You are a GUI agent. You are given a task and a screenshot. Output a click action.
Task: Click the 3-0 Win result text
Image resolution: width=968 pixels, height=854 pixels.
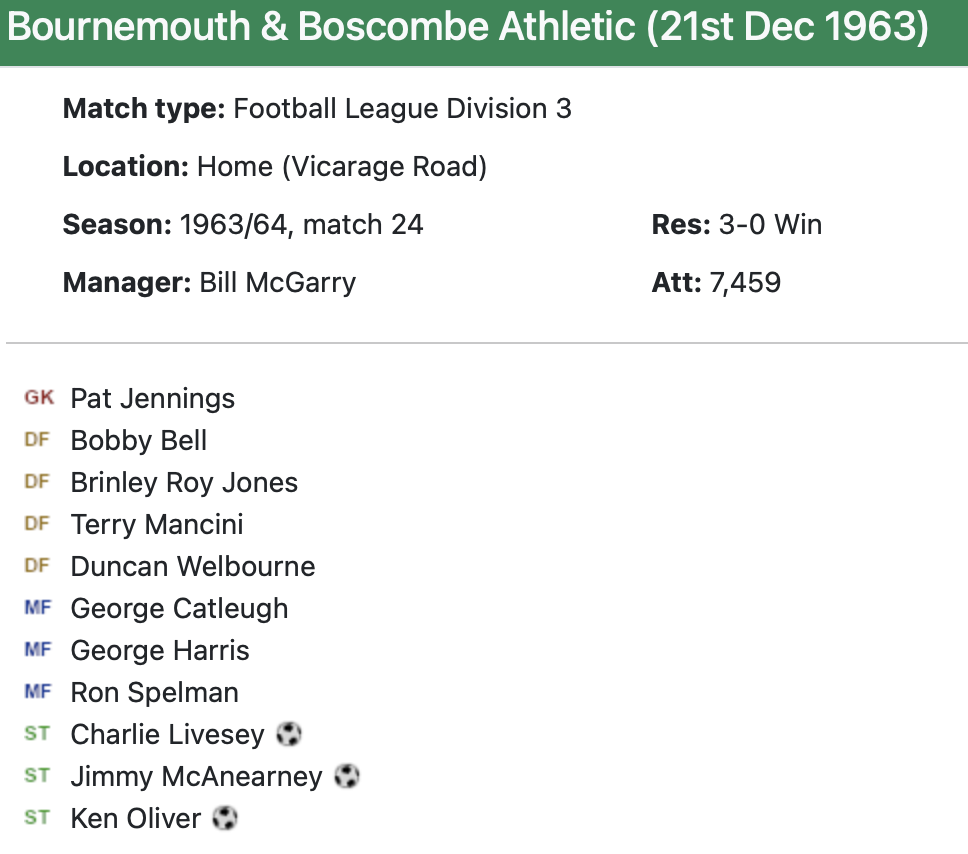[x=770, y=225]
